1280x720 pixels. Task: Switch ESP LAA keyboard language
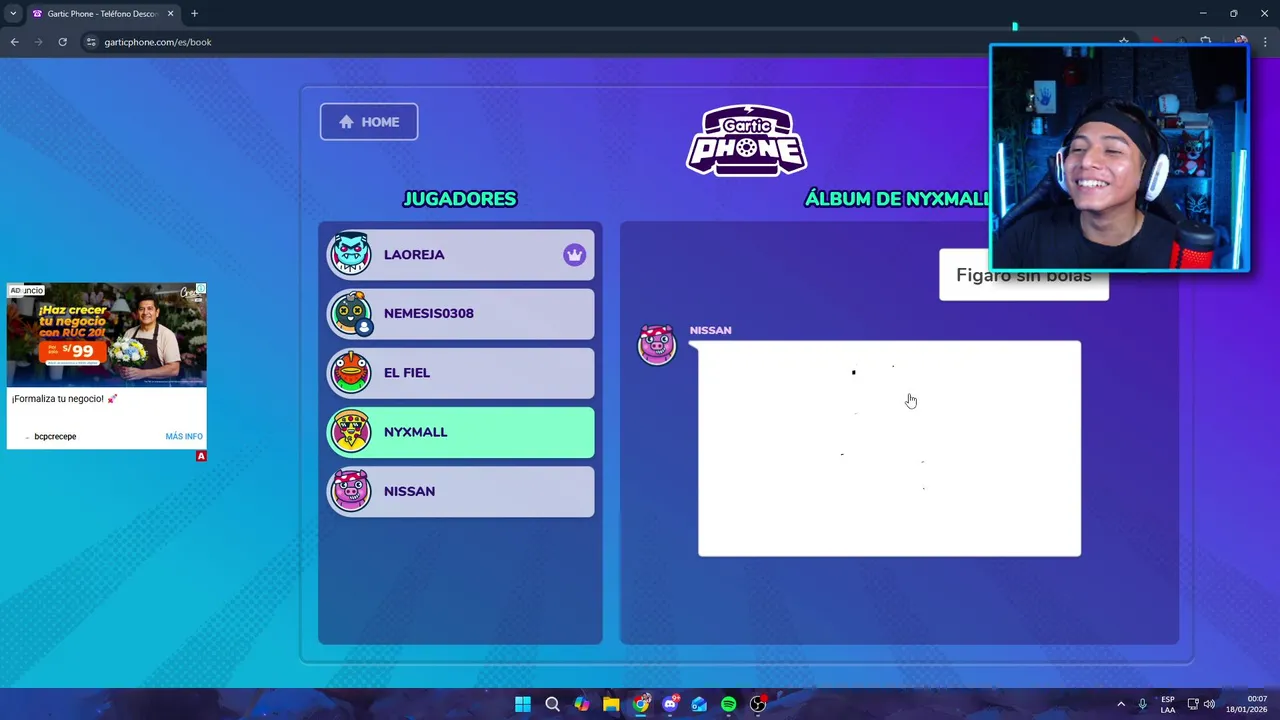[1168, 704]
